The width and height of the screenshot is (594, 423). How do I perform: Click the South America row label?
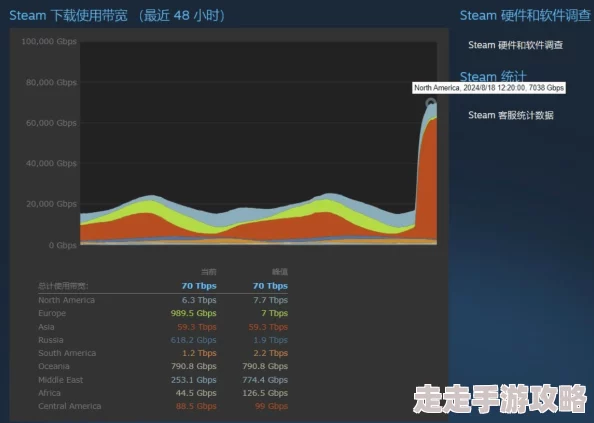coord(67,353)
